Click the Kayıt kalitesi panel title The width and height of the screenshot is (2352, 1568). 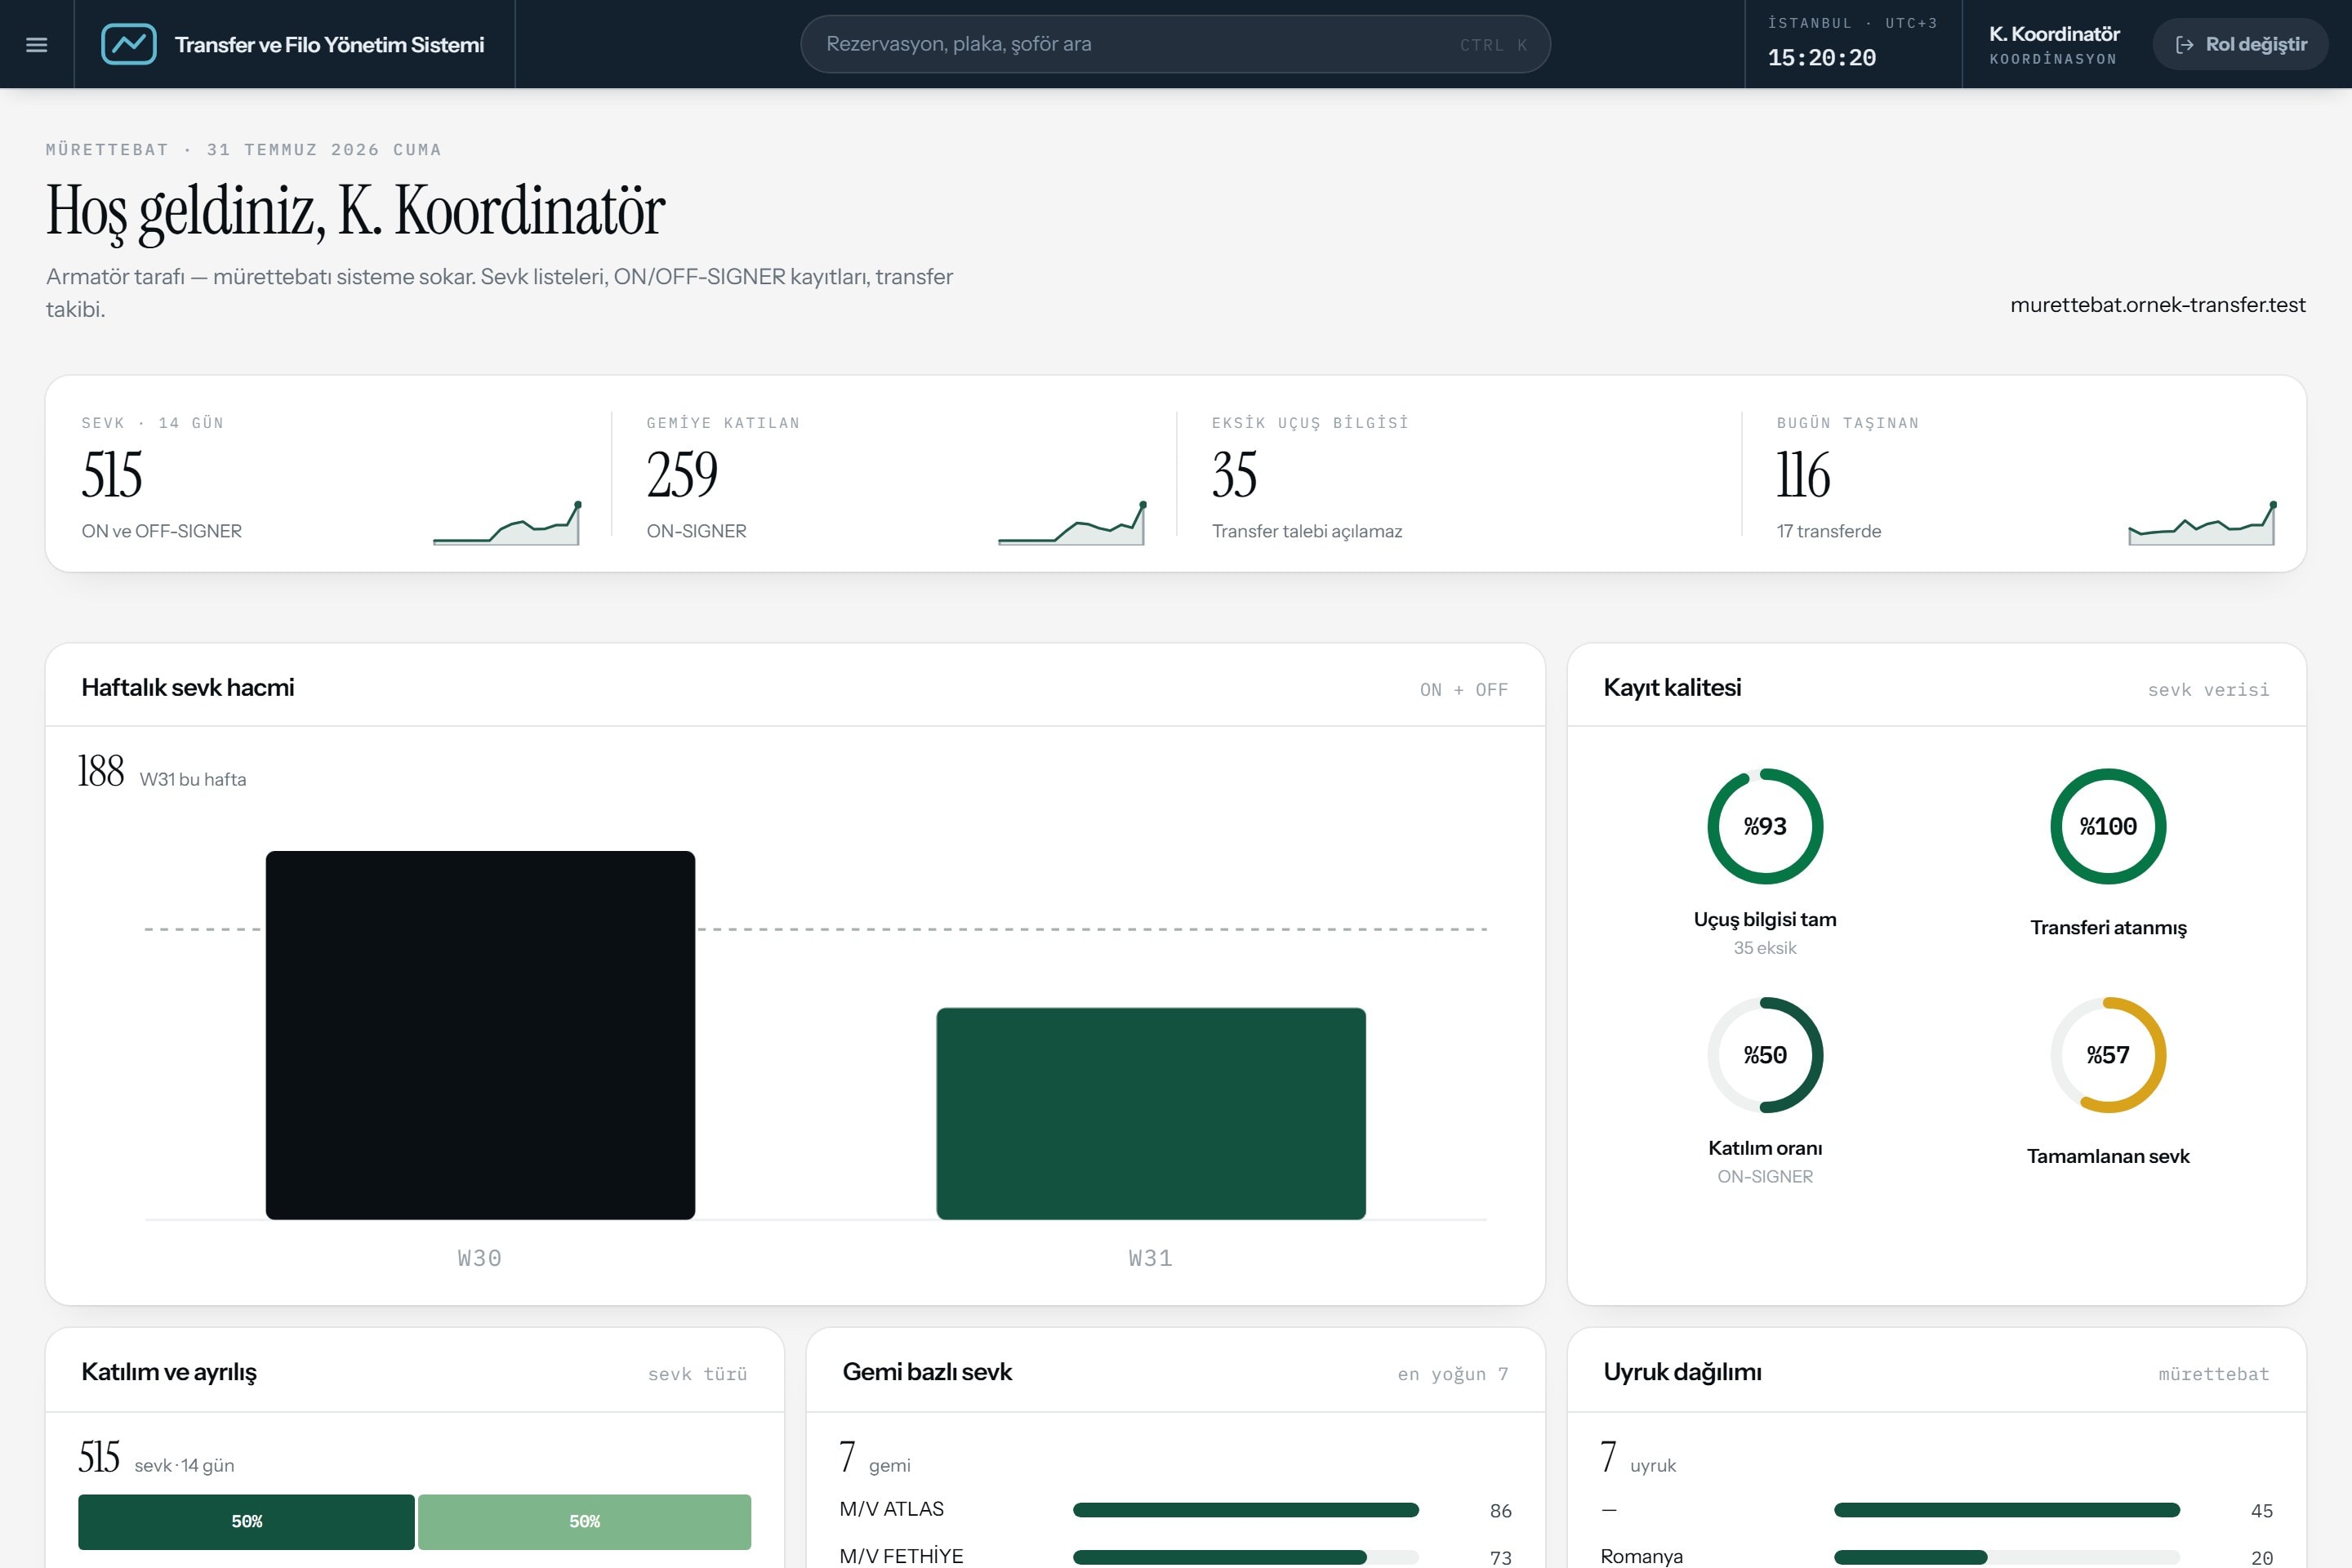click(x=1672, y=687)
